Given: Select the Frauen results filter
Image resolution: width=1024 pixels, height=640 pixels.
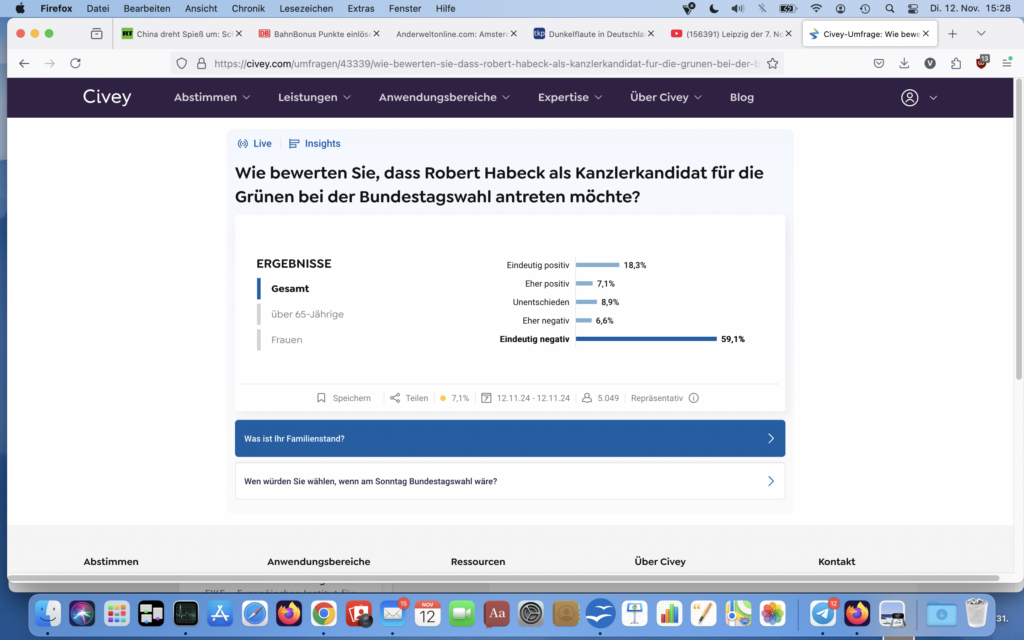Looking at the screenshot, I should [x=286, y=340].
